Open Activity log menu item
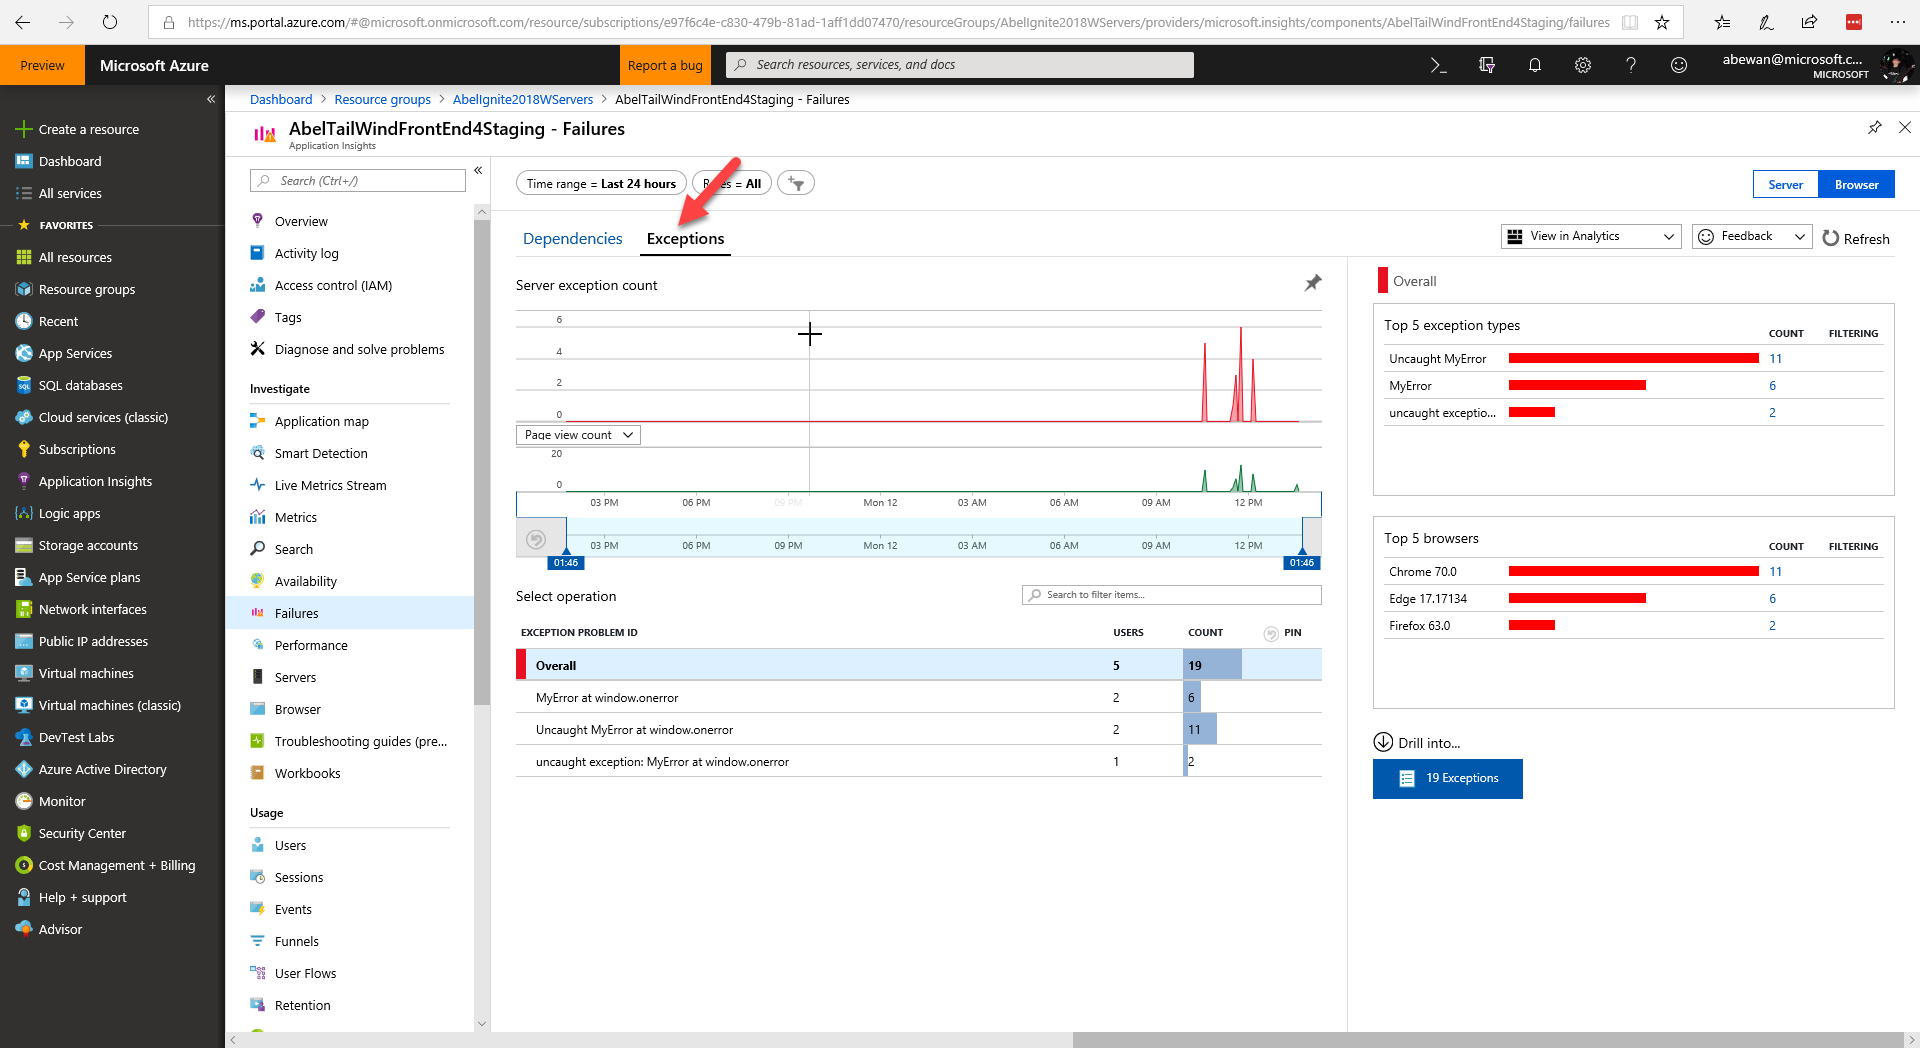Screen dimensions: 1920x1048 tap(306, 253)
